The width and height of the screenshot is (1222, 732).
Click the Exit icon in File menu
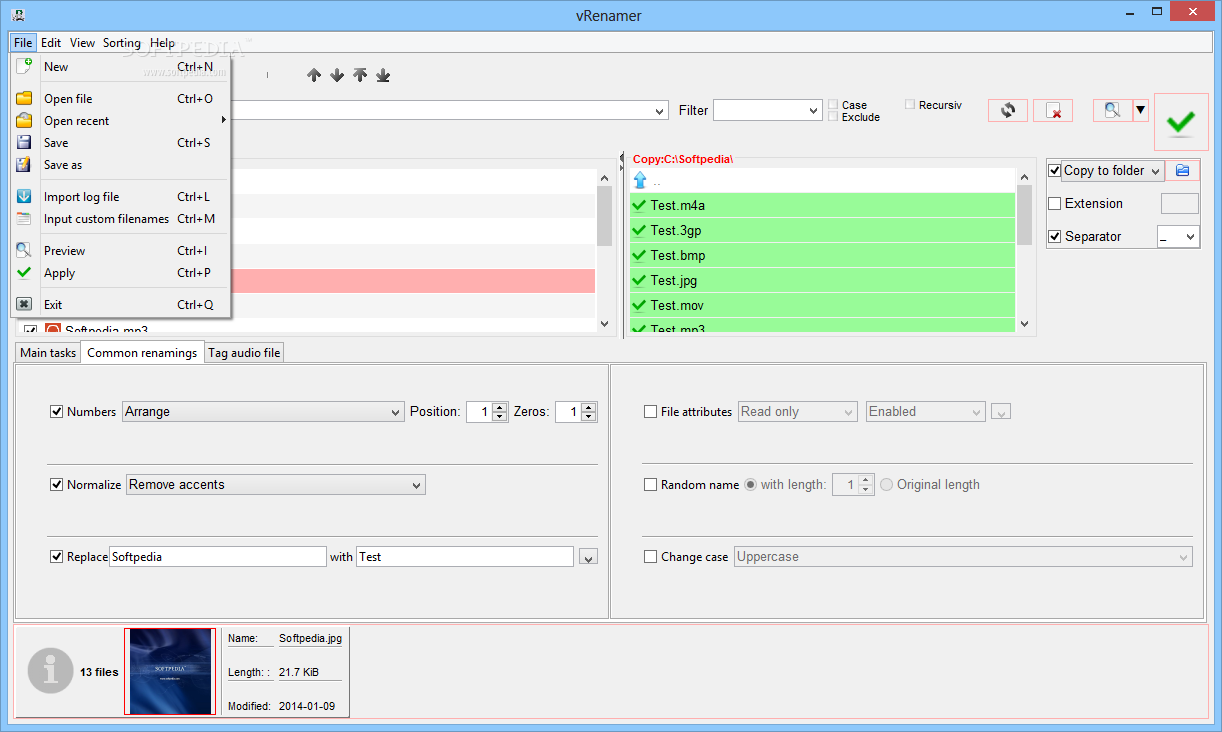point(24,305)
